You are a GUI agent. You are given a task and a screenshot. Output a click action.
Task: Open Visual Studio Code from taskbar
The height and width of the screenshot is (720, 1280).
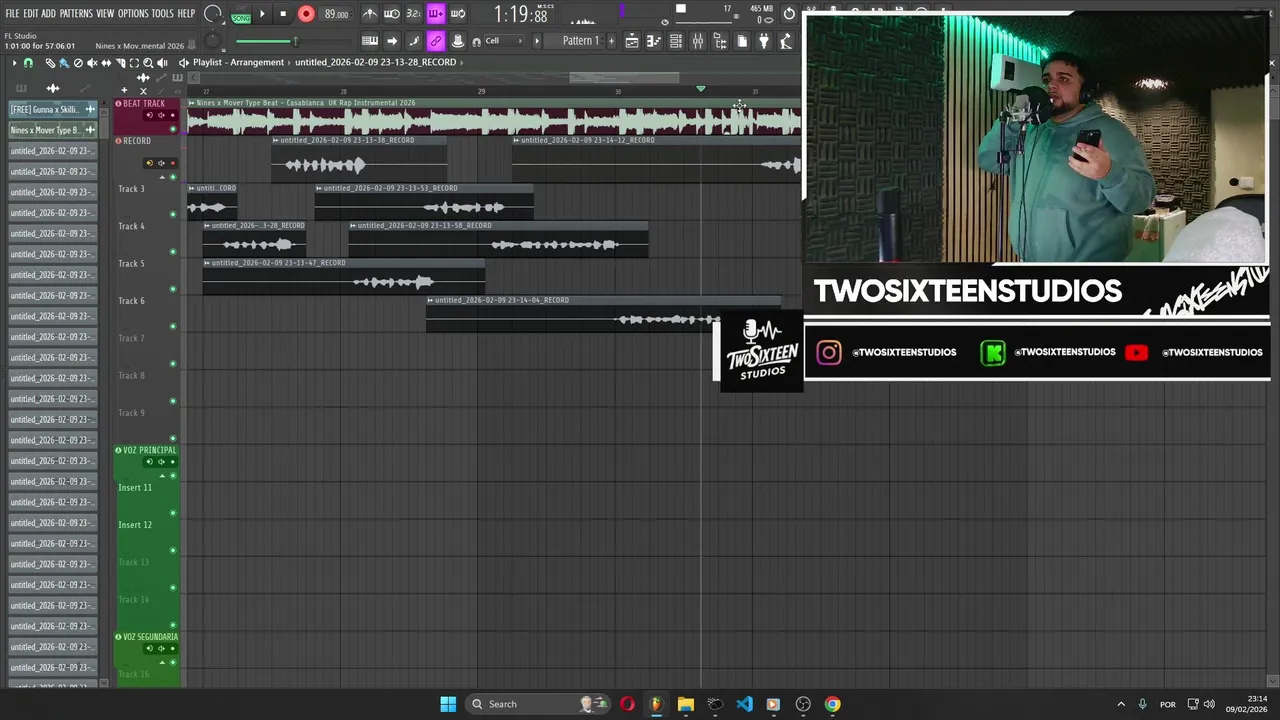click(x=744, y=704)
